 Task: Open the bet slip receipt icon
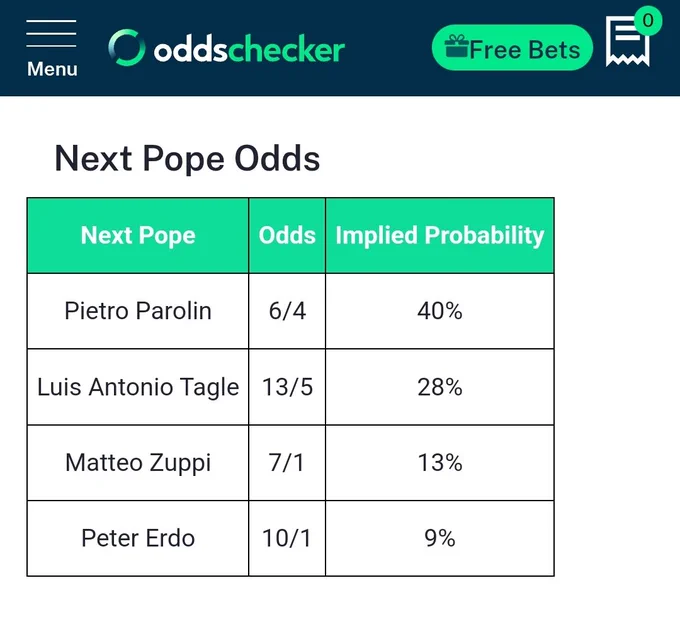pyautogui.click(x=628, y=42)
